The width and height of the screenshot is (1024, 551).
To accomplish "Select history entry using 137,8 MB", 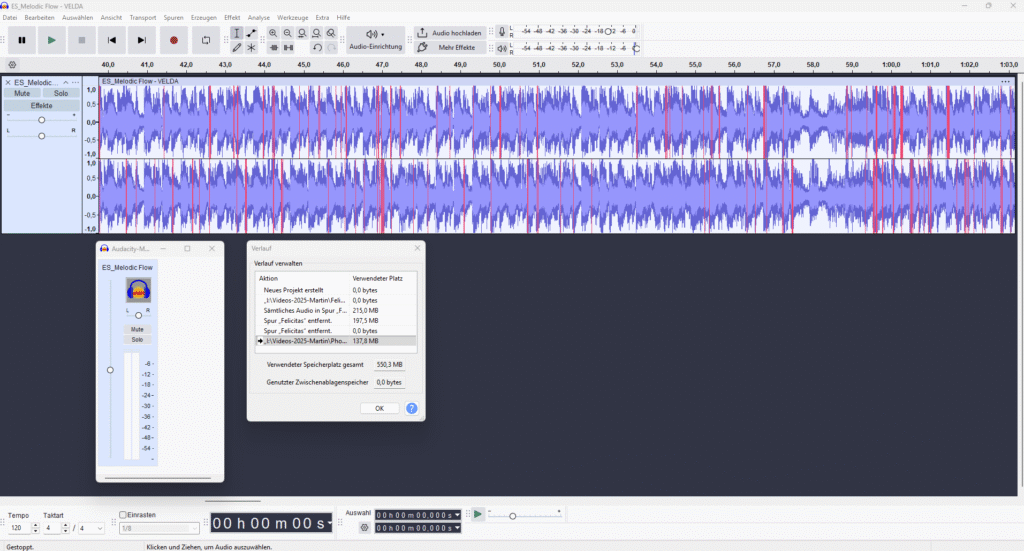I will (336, 341).
